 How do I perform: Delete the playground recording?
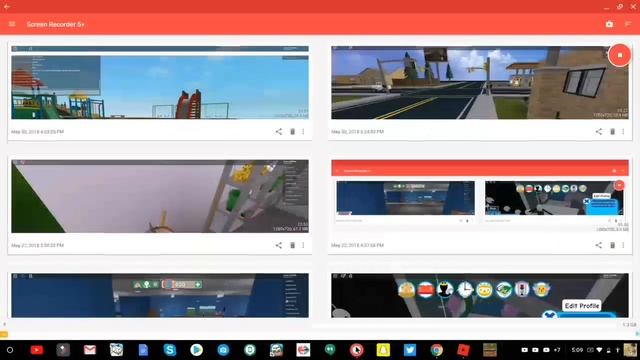[x=292, y=131]
